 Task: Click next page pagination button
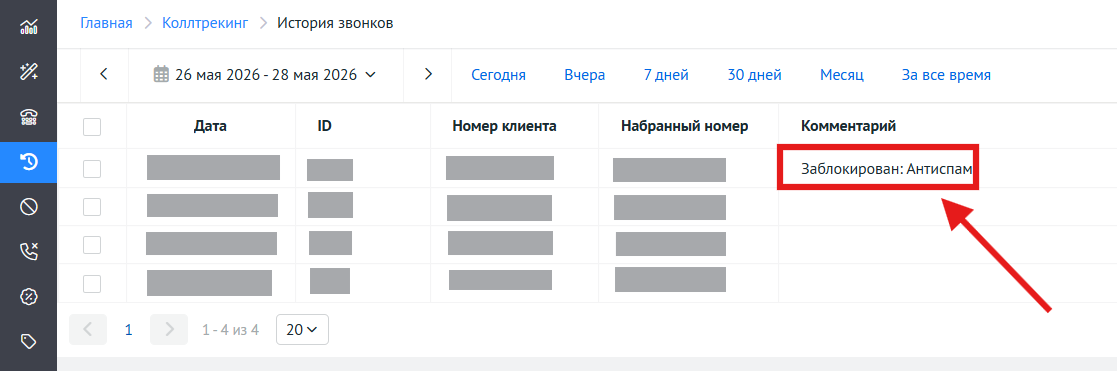pos(170,329)
